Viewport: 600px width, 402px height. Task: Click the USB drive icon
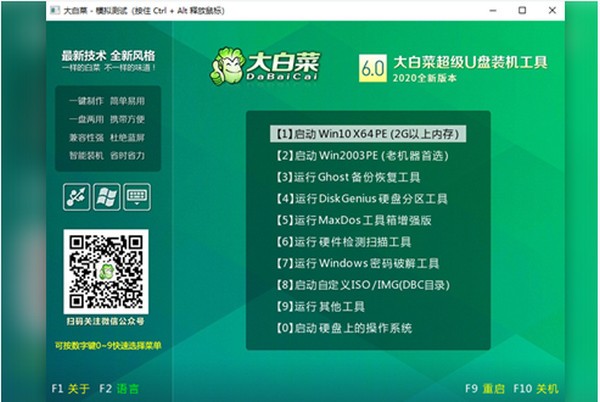pyautogui.click(x=77, y=197)
